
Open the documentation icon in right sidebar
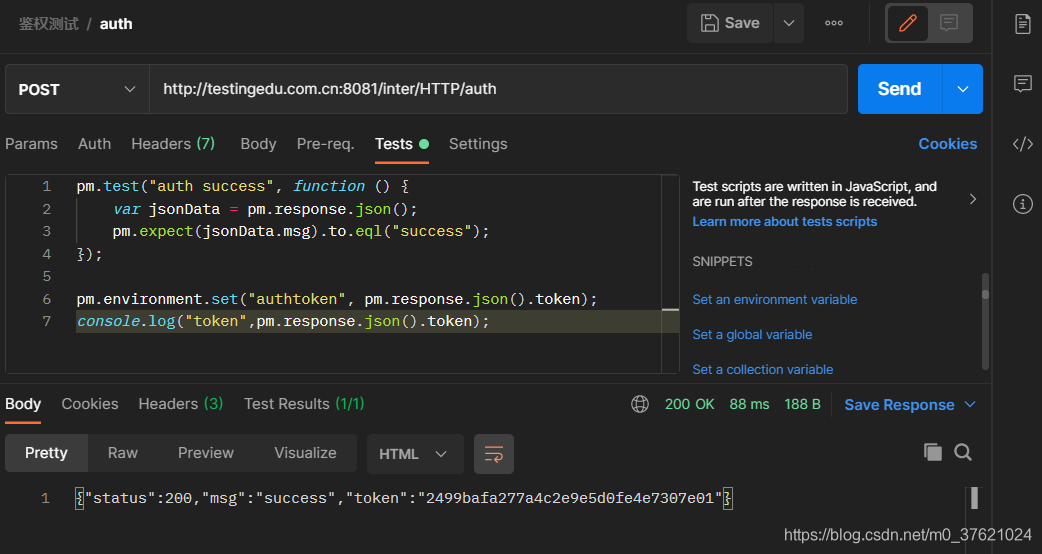coord(1023,24)
